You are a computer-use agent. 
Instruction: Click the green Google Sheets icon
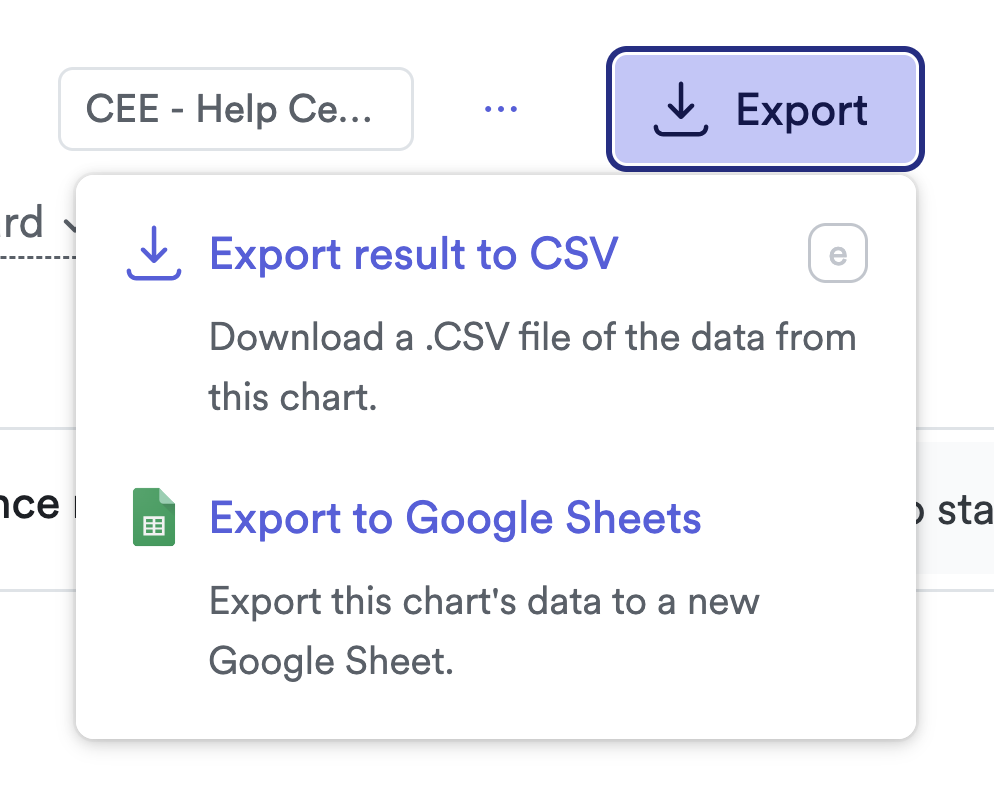click(154, 518)
